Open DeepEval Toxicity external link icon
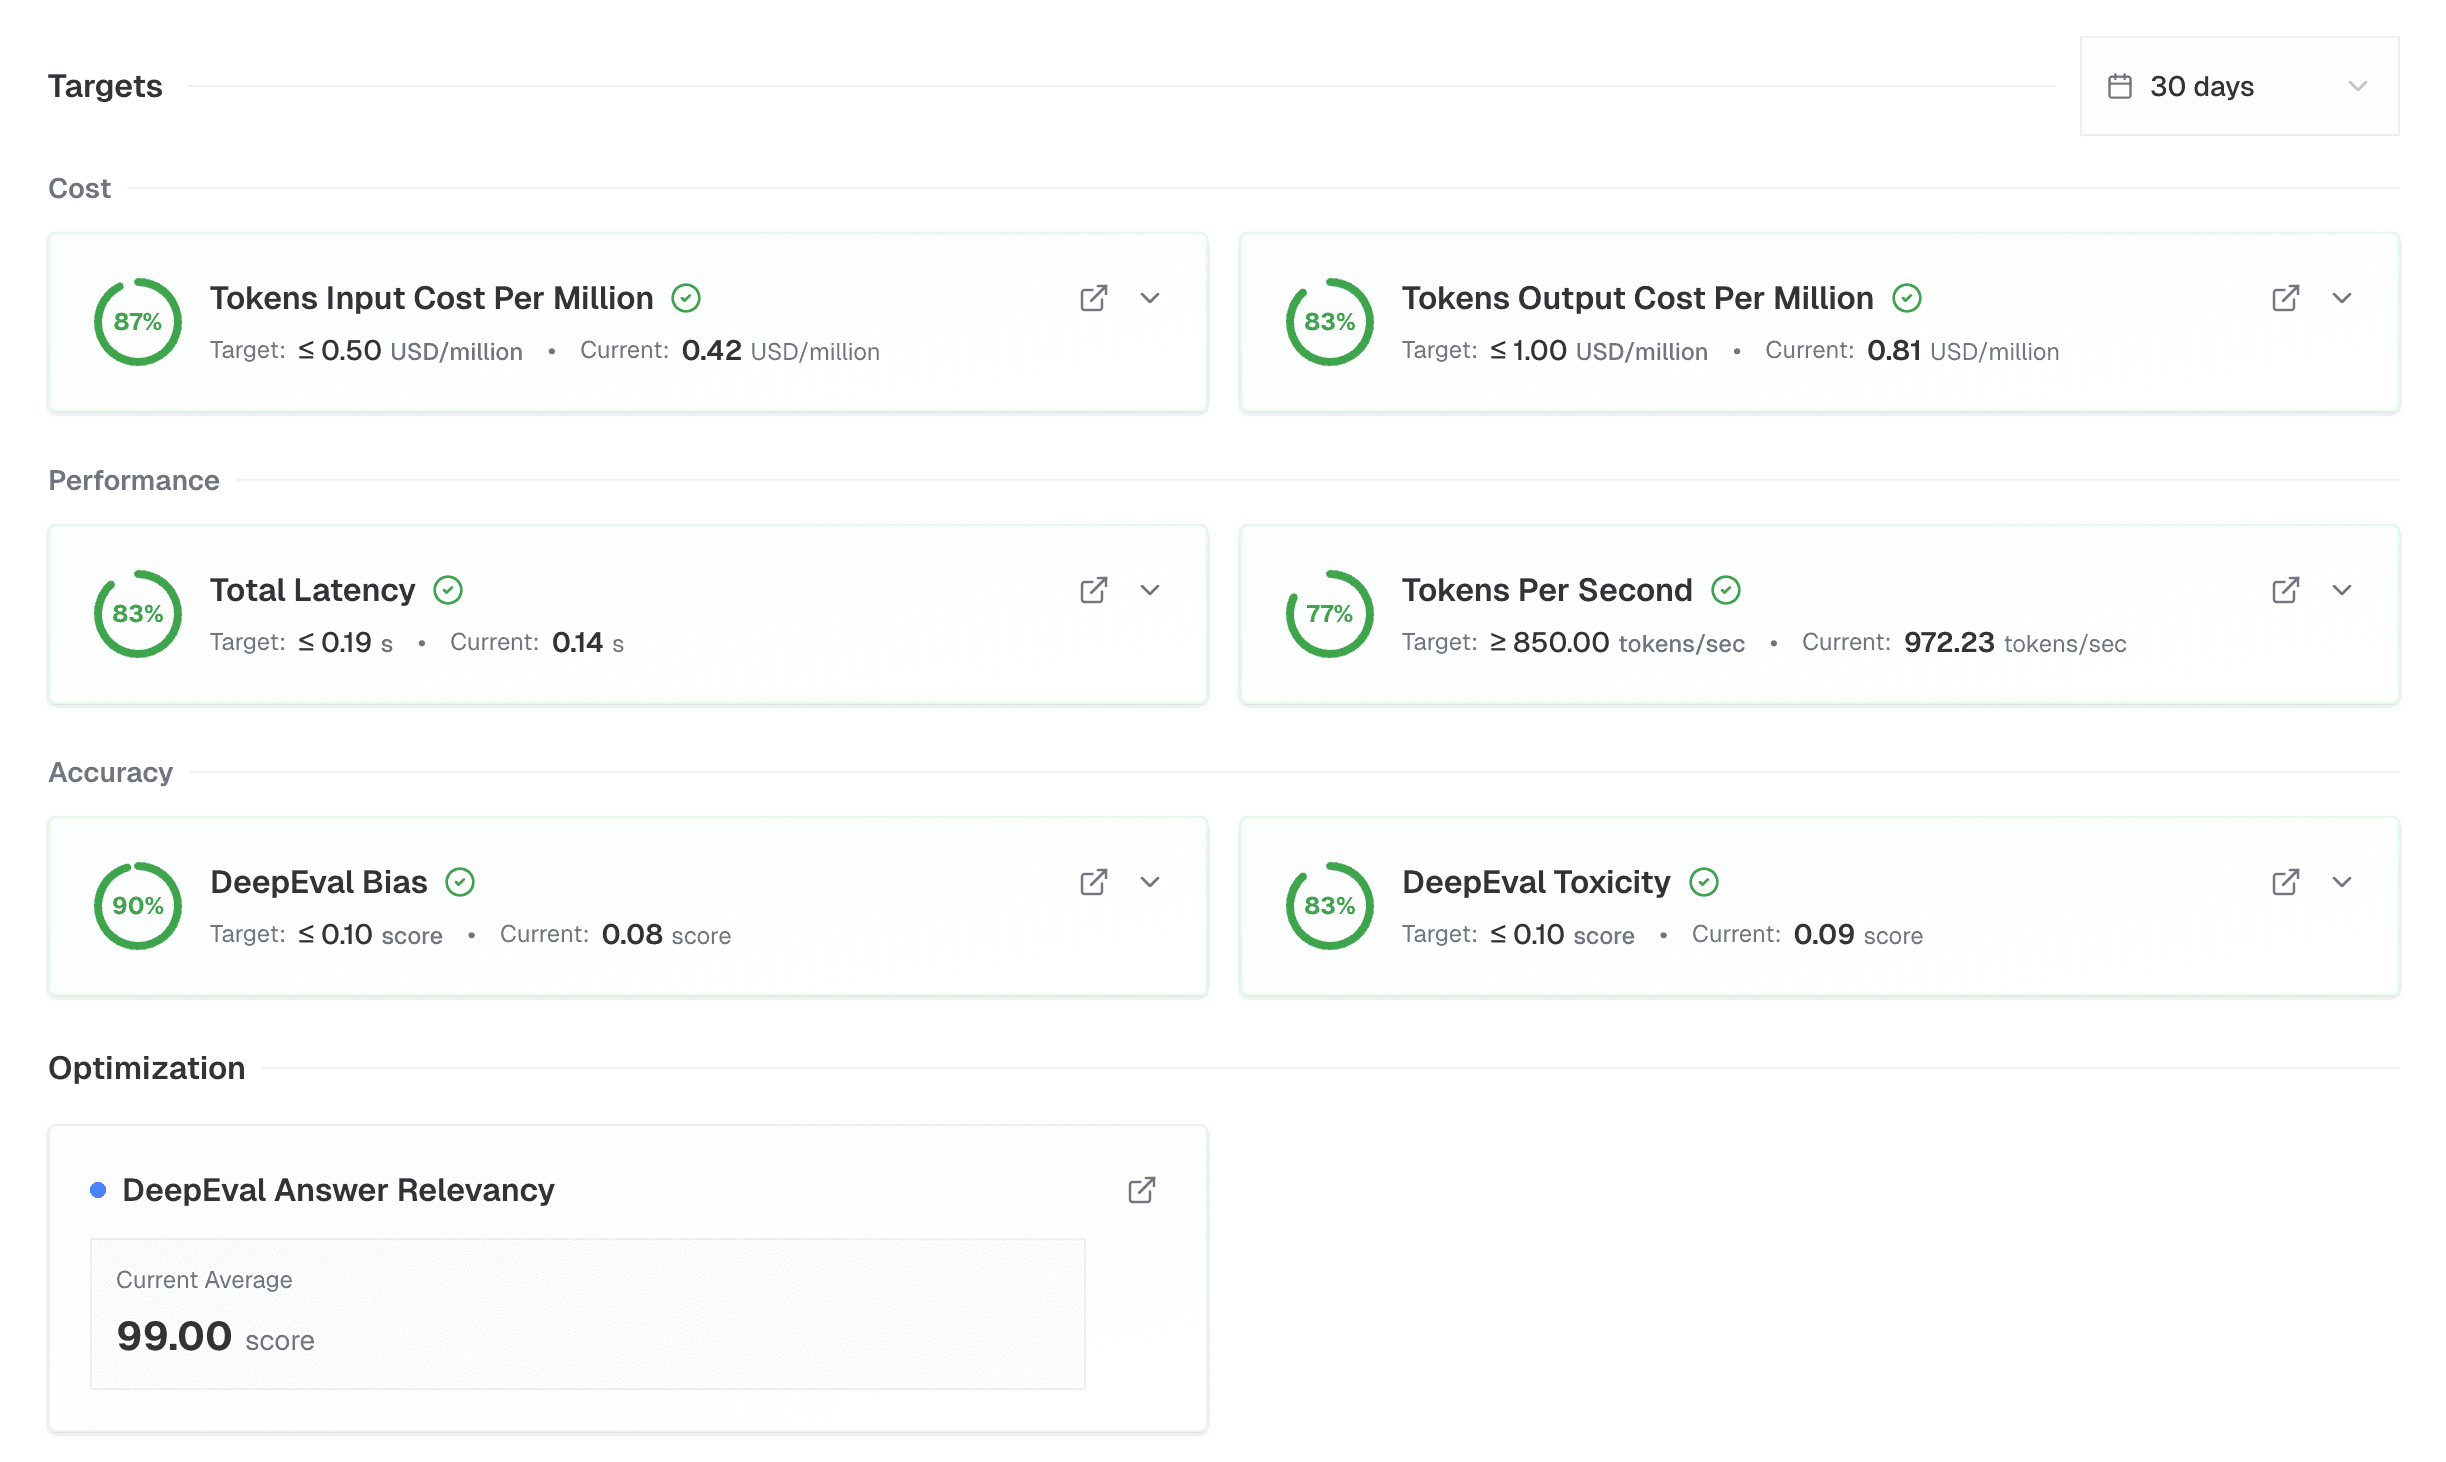This screenshot has height=1462, width=2446. click(x=2285, y=882)
